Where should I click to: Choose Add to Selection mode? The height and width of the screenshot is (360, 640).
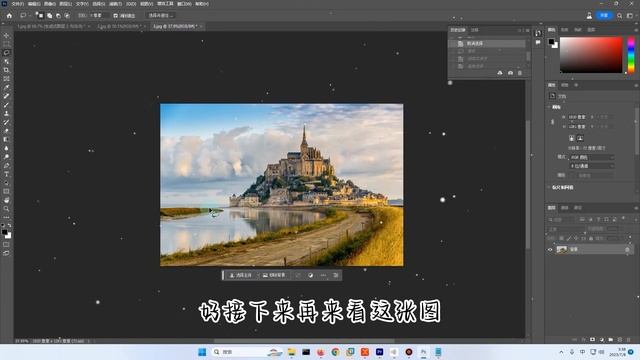point(49,16)
